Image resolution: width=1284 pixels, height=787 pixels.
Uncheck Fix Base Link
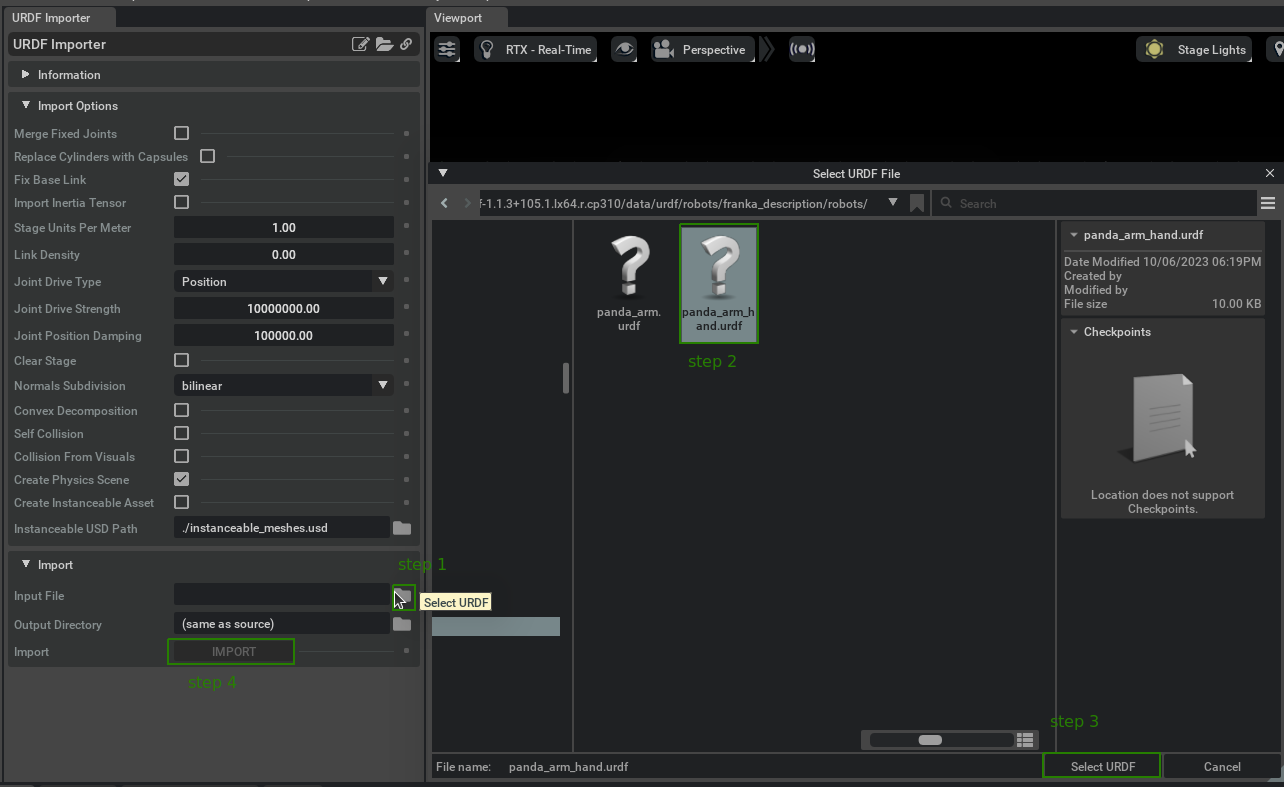point(181,179)
